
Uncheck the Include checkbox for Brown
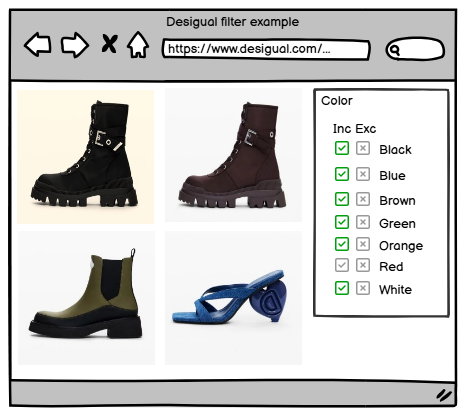(342, 199)
